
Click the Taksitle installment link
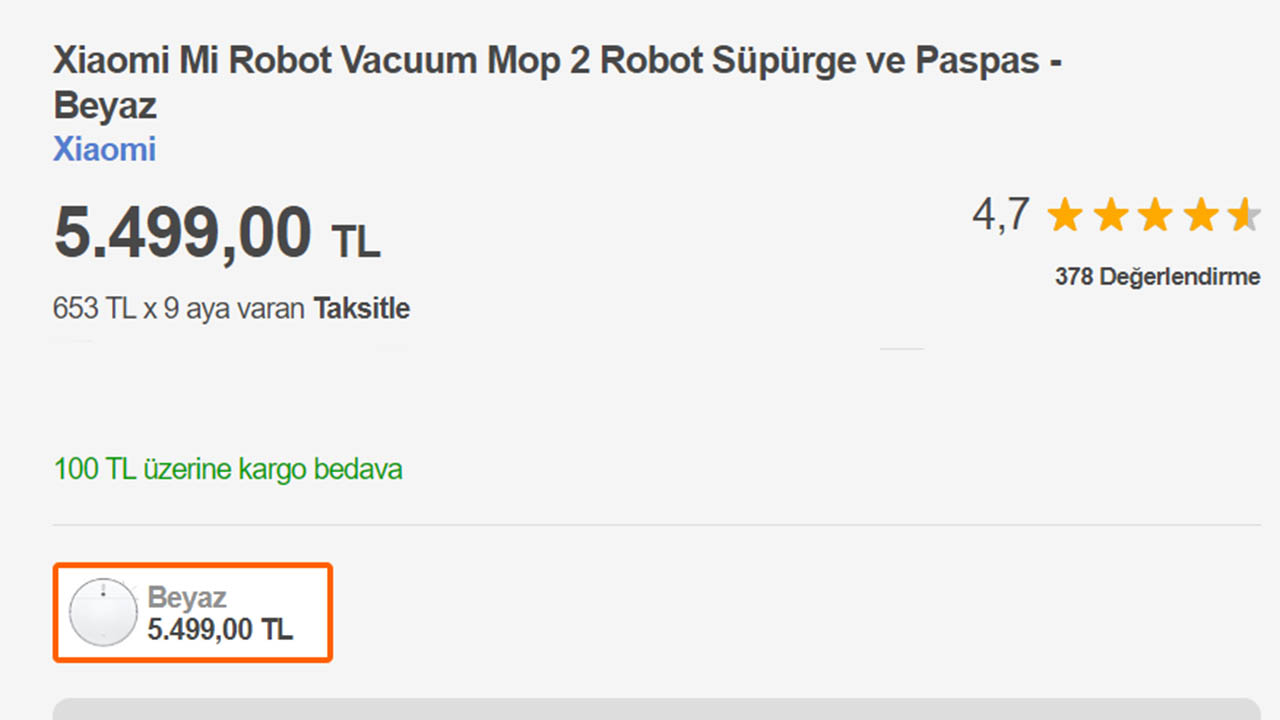point(361,308)
